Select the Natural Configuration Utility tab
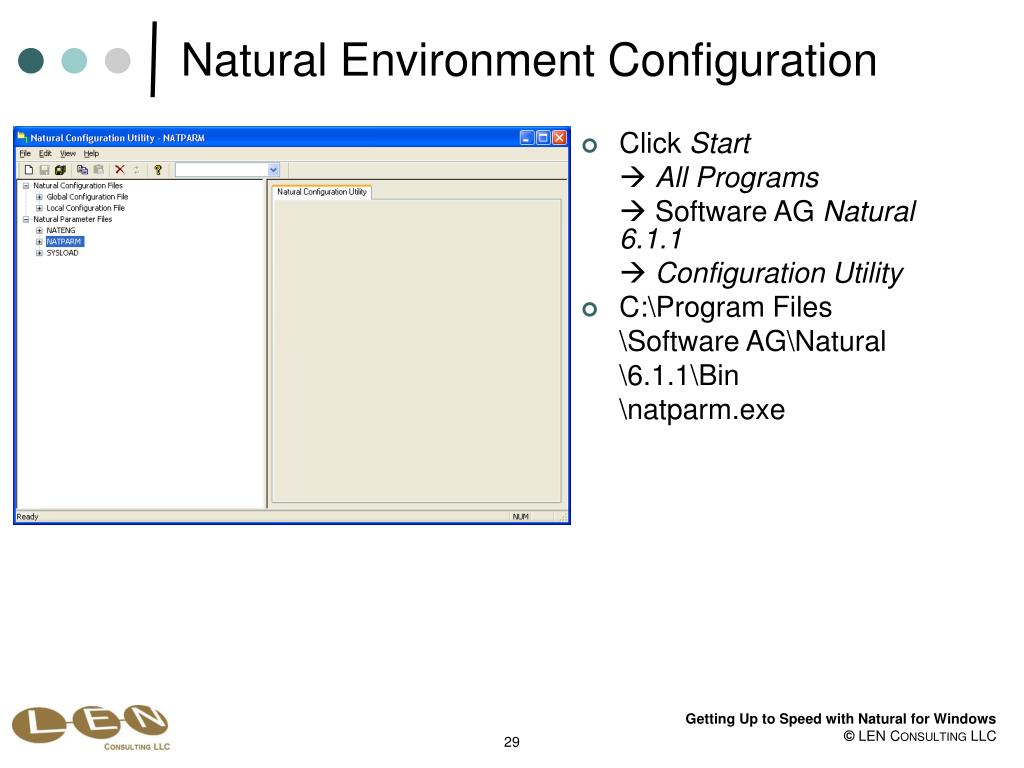Image resolution: width=1024 pixels, height=768 pixels. 321,192
